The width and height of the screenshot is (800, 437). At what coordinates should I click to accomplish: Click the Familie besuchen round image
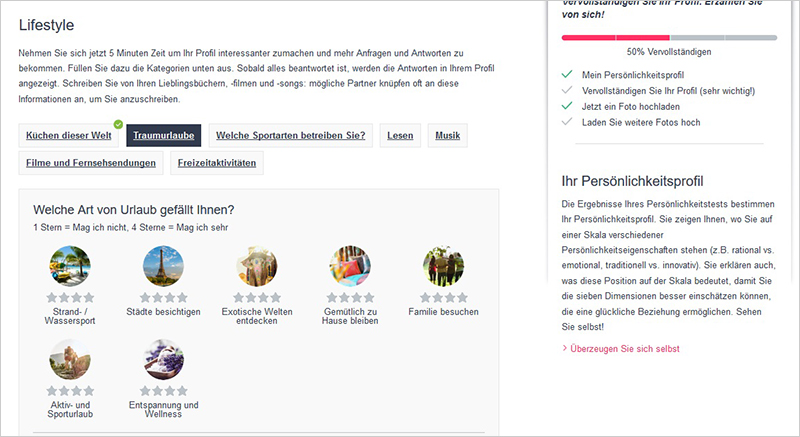[x=443, y=266]
